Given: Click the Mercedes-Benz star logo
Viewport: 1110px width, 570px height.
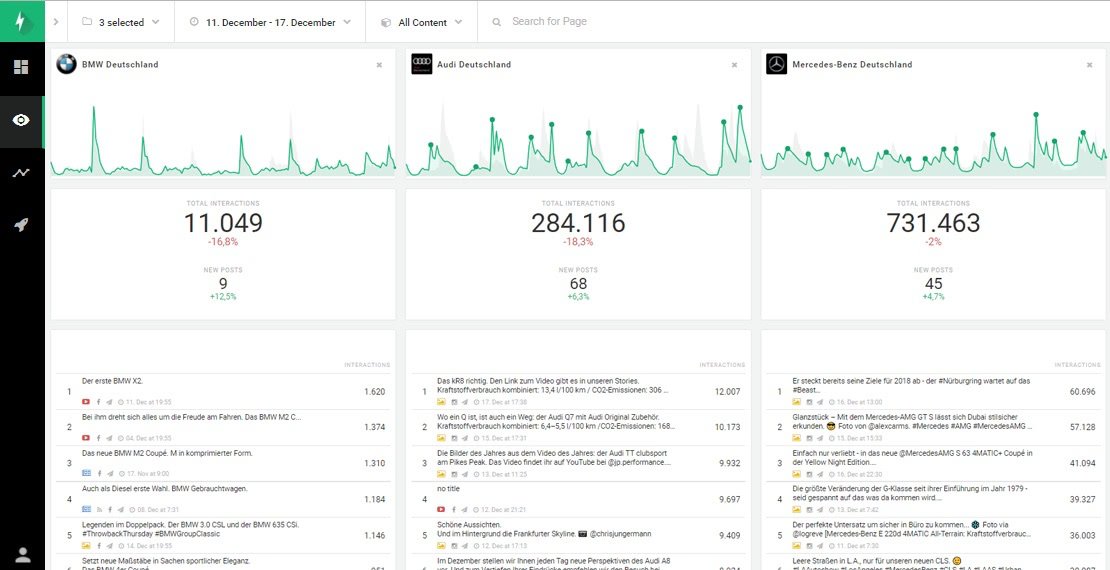Looking at the screenshot, I should pyautogui.click(x=777, y=64).
